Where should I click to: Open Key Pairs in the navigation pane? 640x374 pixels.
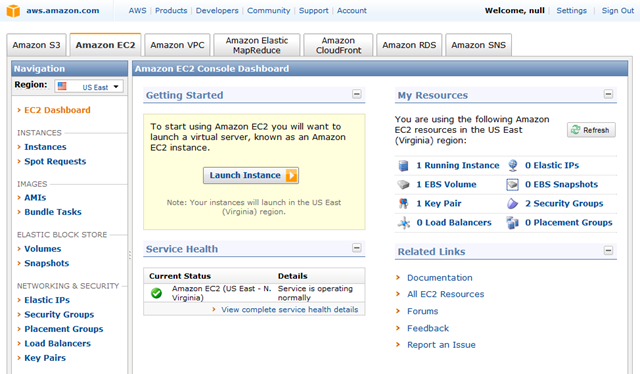[45, 358]
